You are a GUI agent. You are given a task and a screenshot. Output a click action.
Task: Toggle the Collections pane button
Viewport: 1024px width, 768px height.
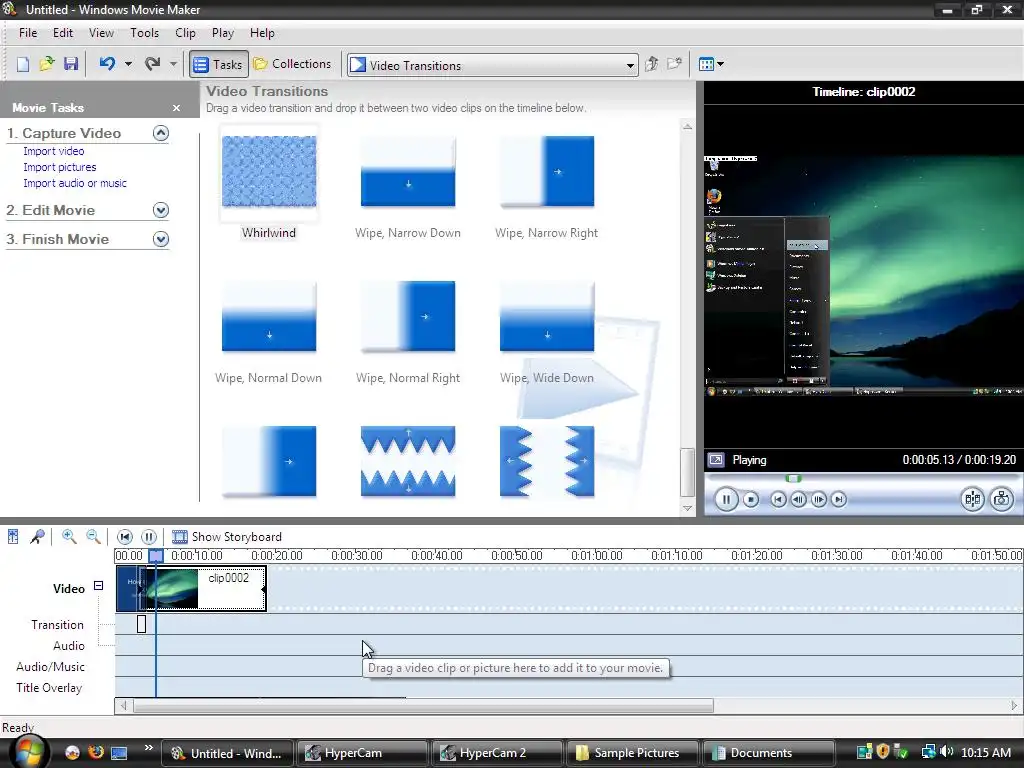[292, 64]
